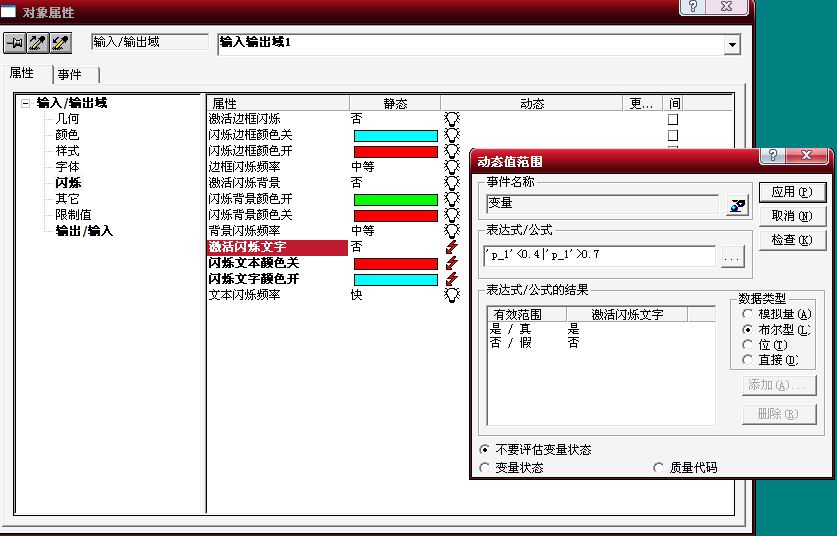Select 样式 in the property tree

coord(67,151)
